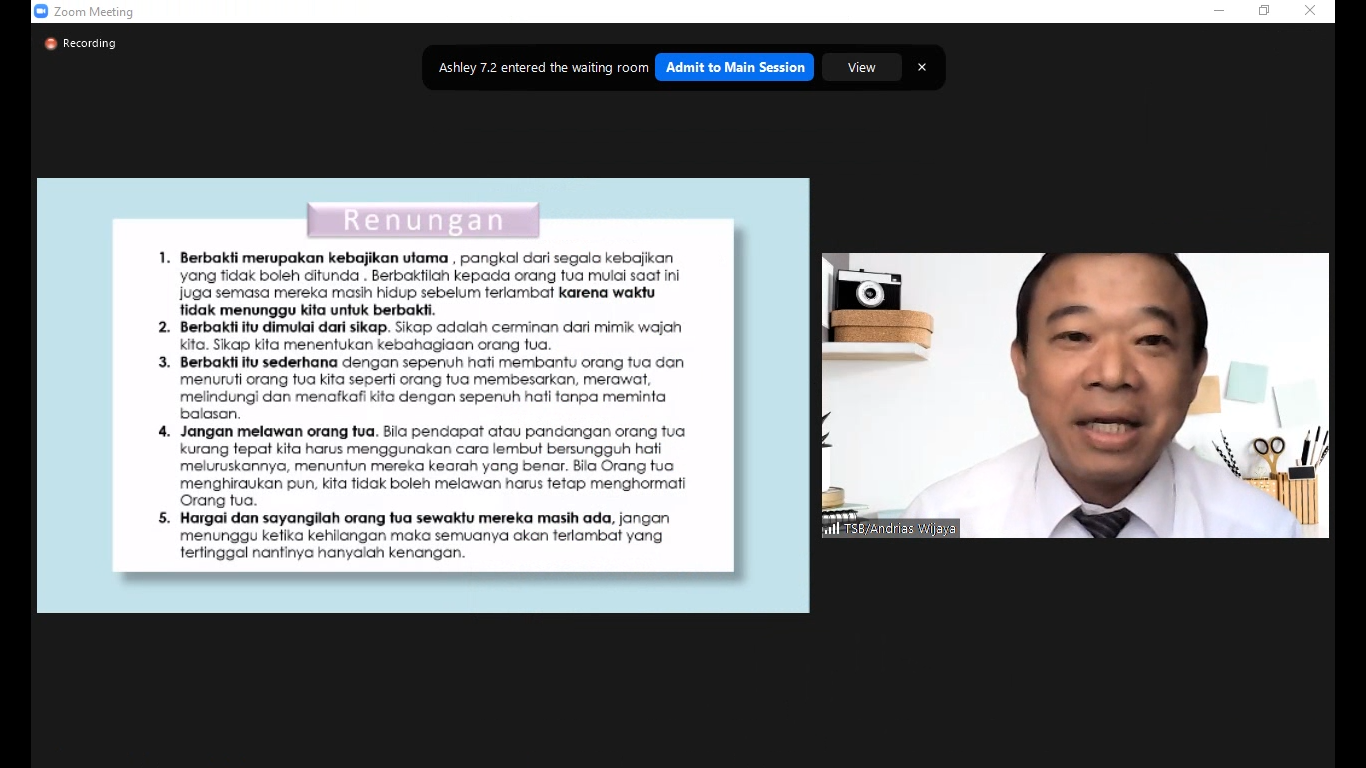Click slide point "Berbakti itu dimulai dari sikap"
The image size is (1366, 768).
point(283,327)
